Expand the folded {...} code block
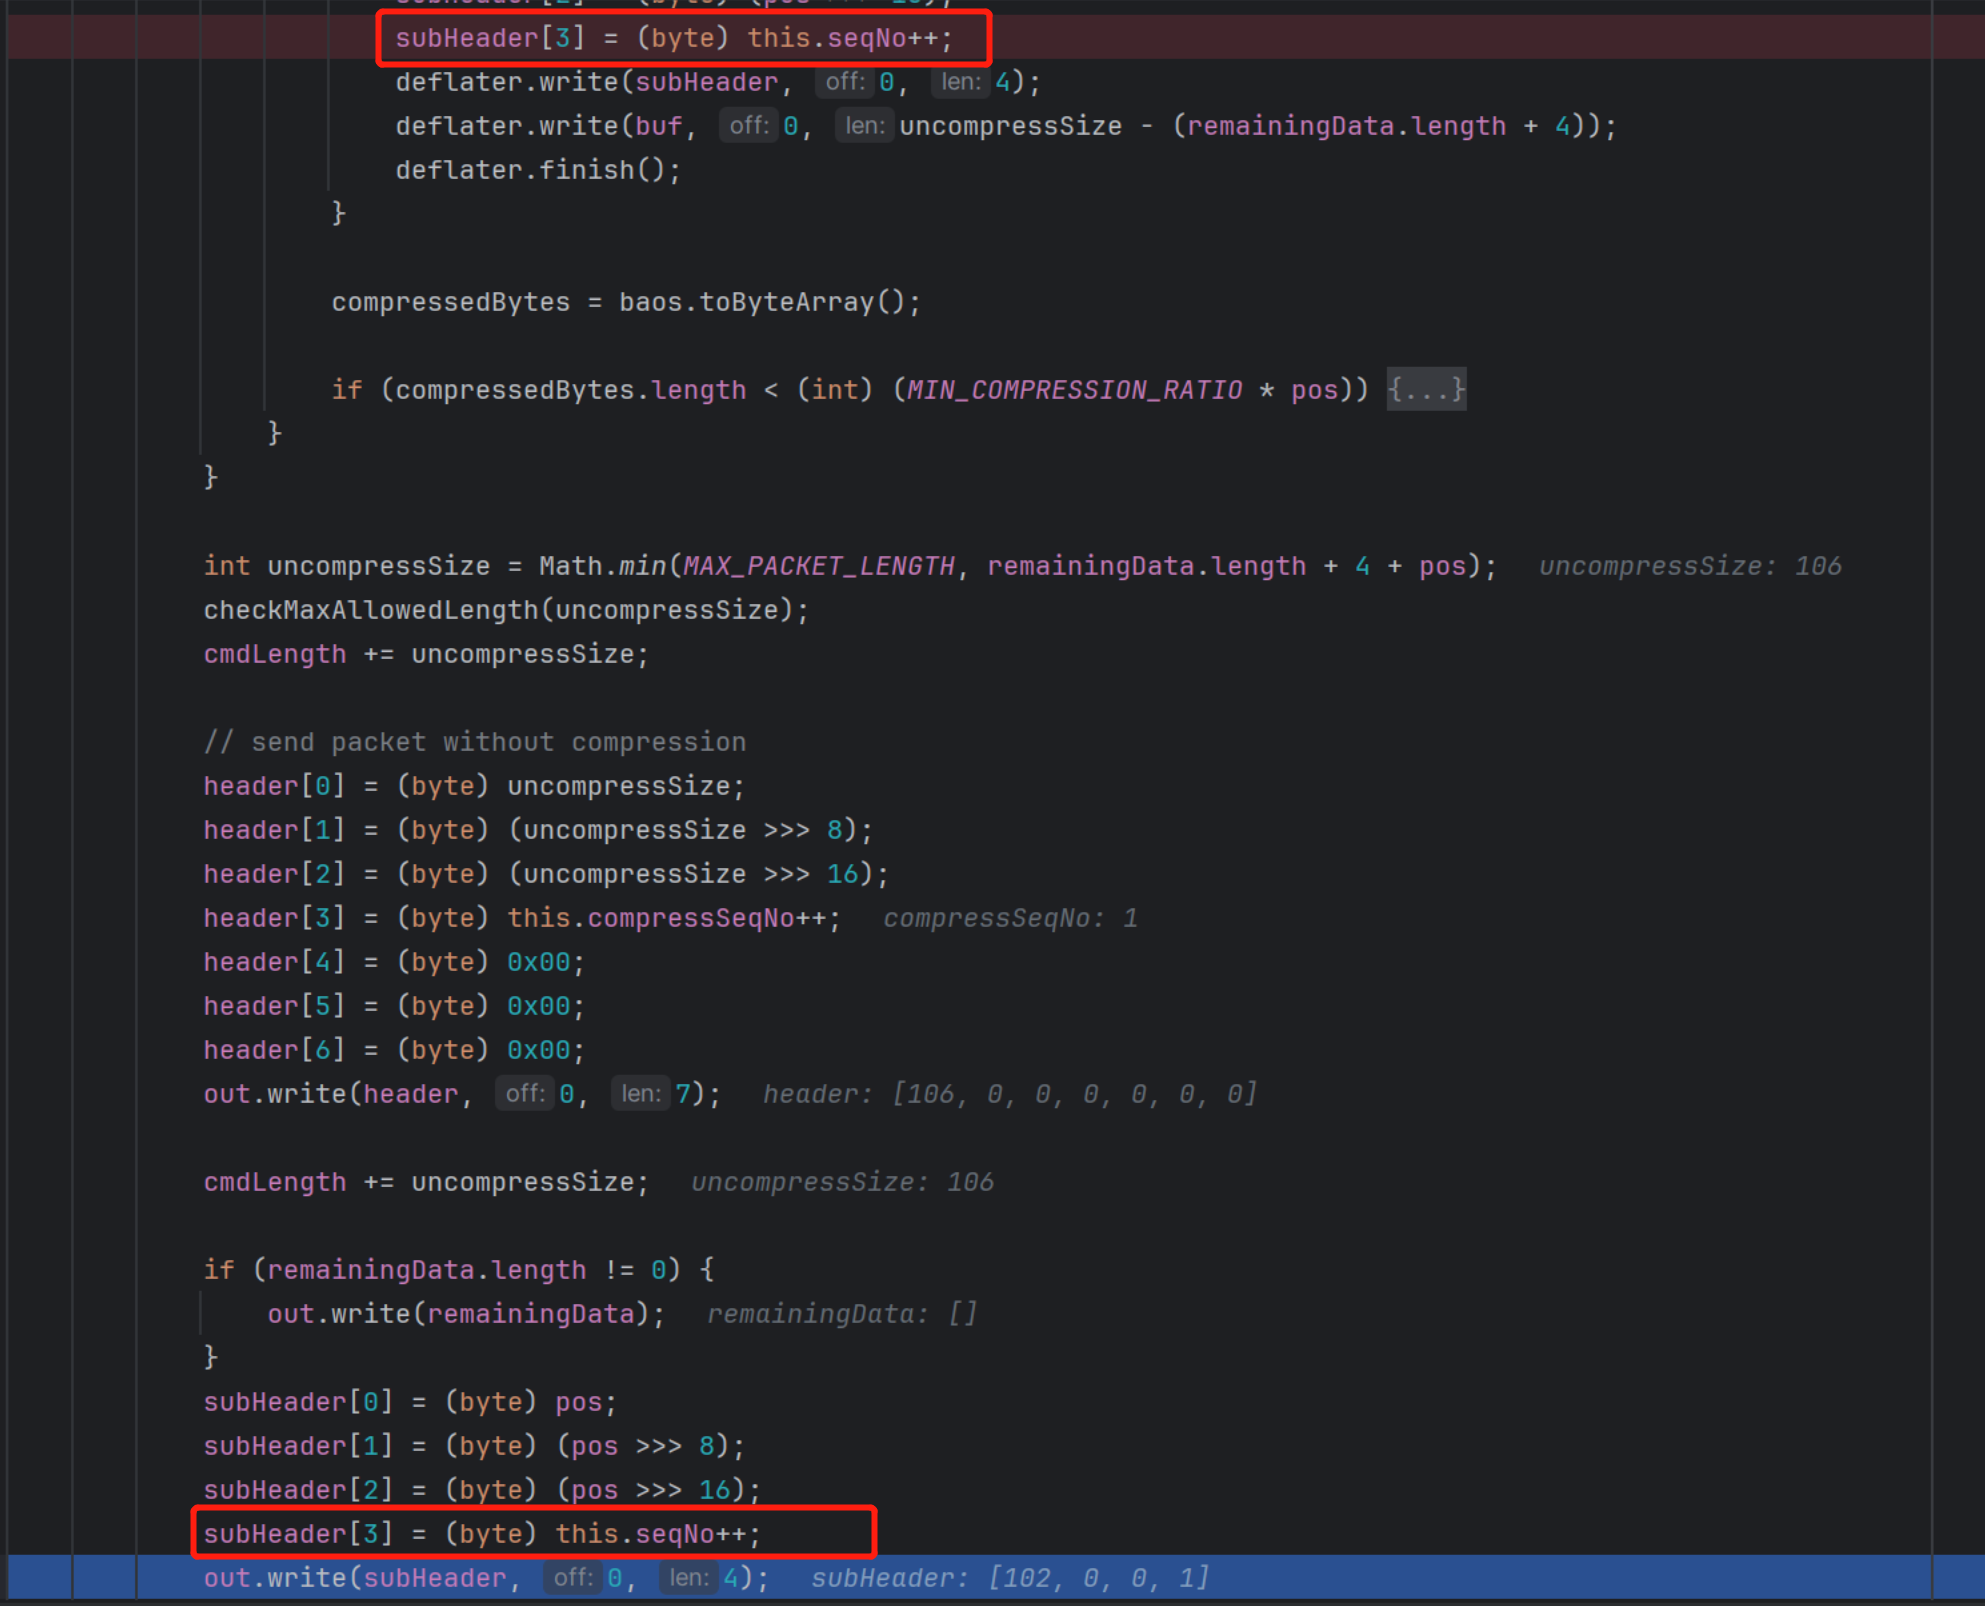This screenshot has width=1985, height=1606. 1425,389
